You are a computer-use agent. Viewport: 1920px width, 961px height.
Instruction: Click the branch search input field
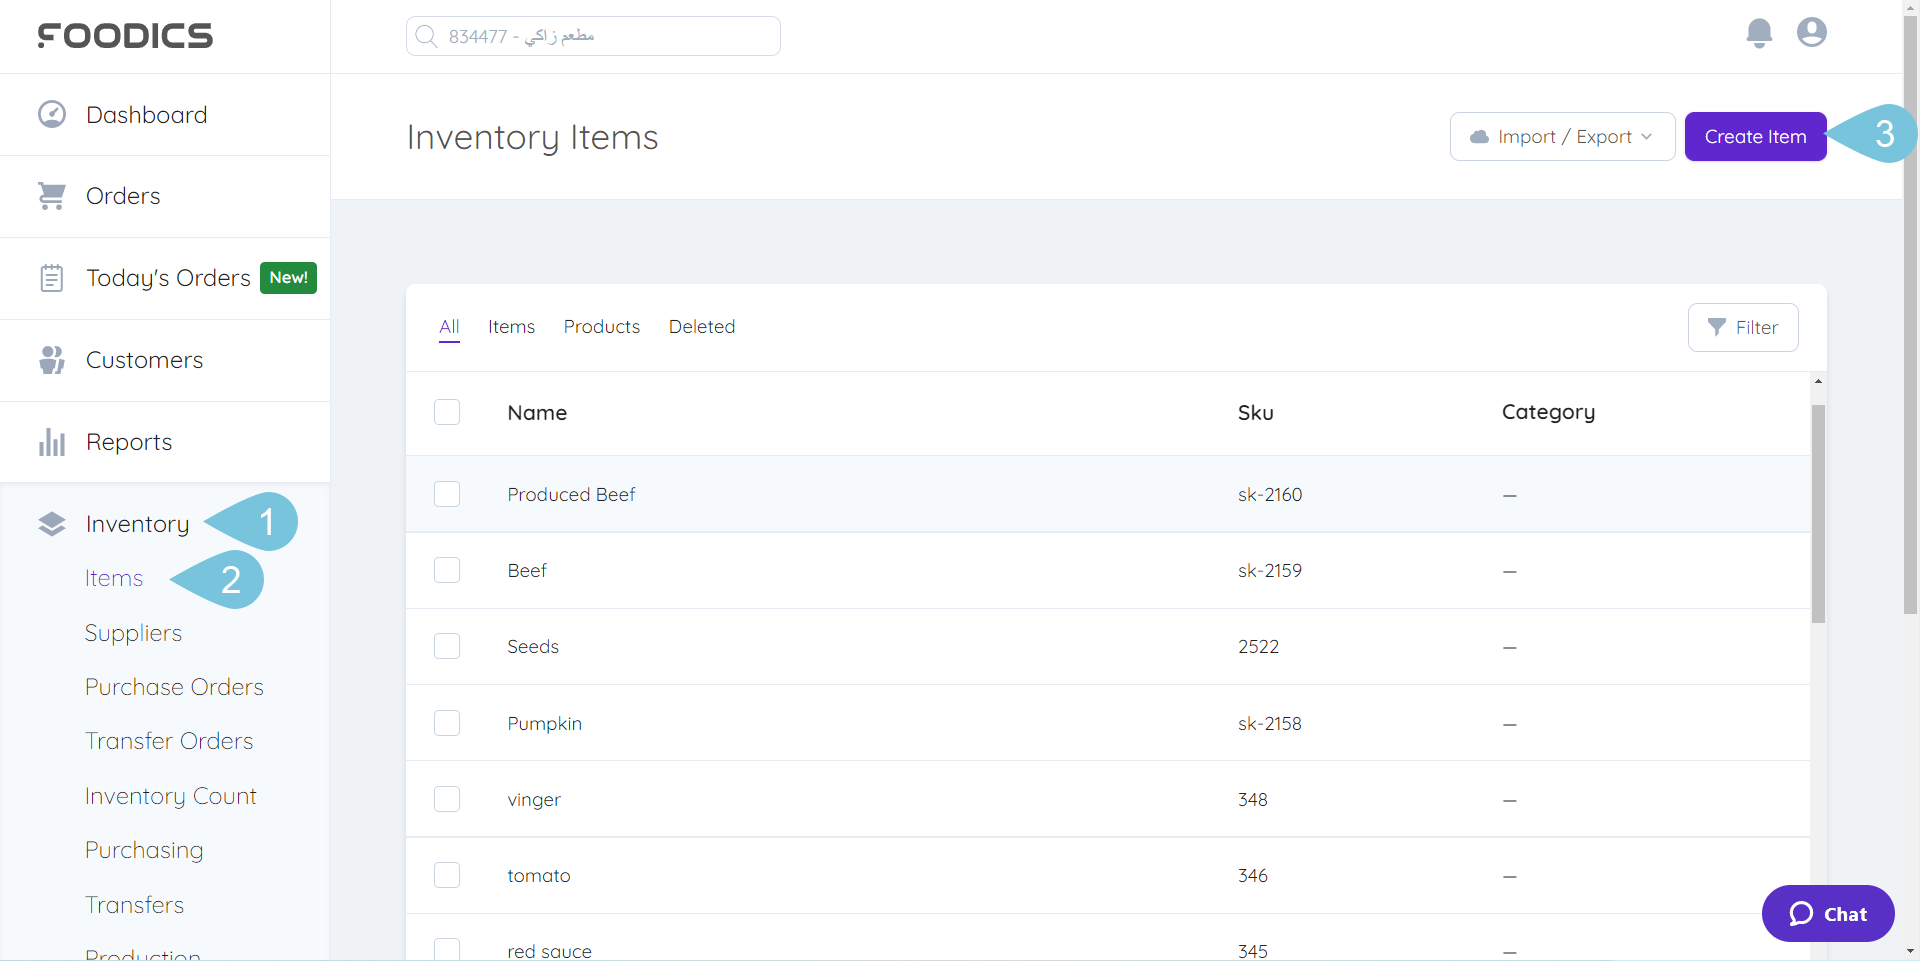pyautogui.click(x=593, y=36)
